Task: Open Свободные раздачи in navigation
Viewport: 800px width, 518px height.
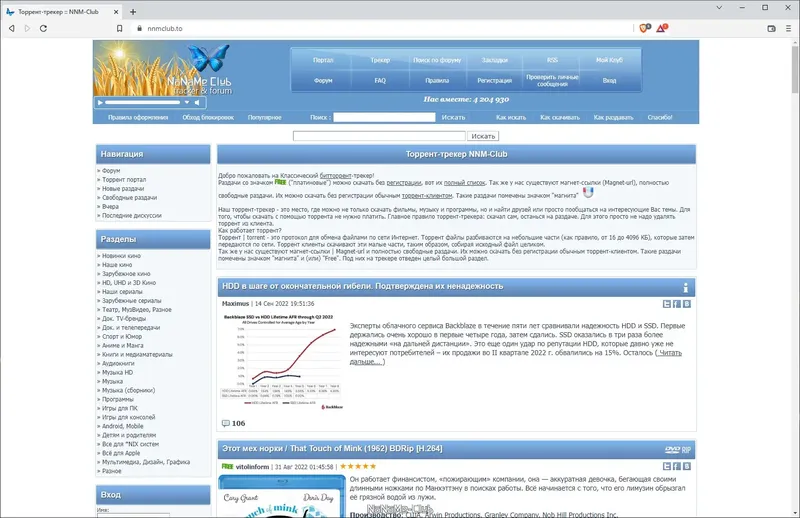Action: pos(129,198)
